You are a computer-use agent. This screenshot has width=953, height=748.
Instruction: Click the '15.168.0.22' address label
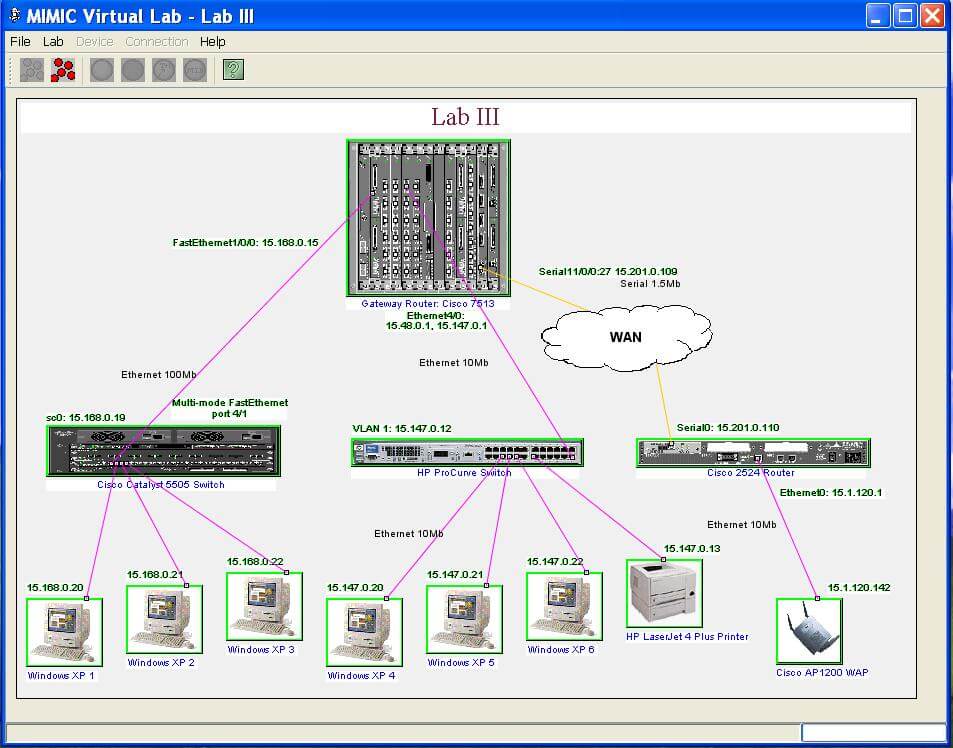255,562
